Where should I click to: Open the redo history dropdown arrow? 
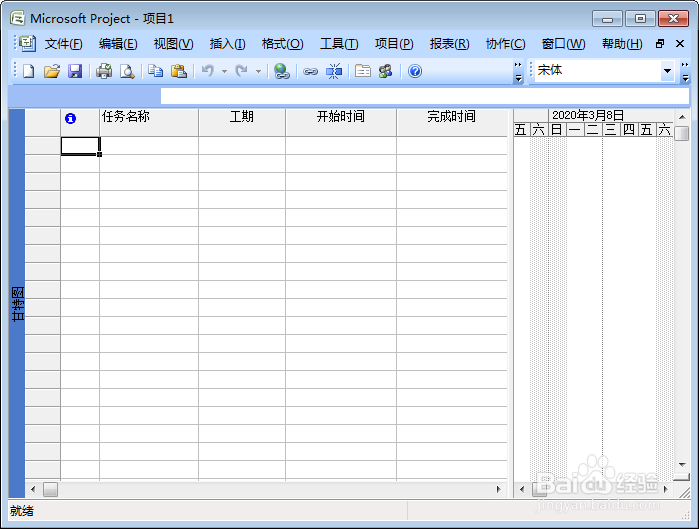point(258,71)
